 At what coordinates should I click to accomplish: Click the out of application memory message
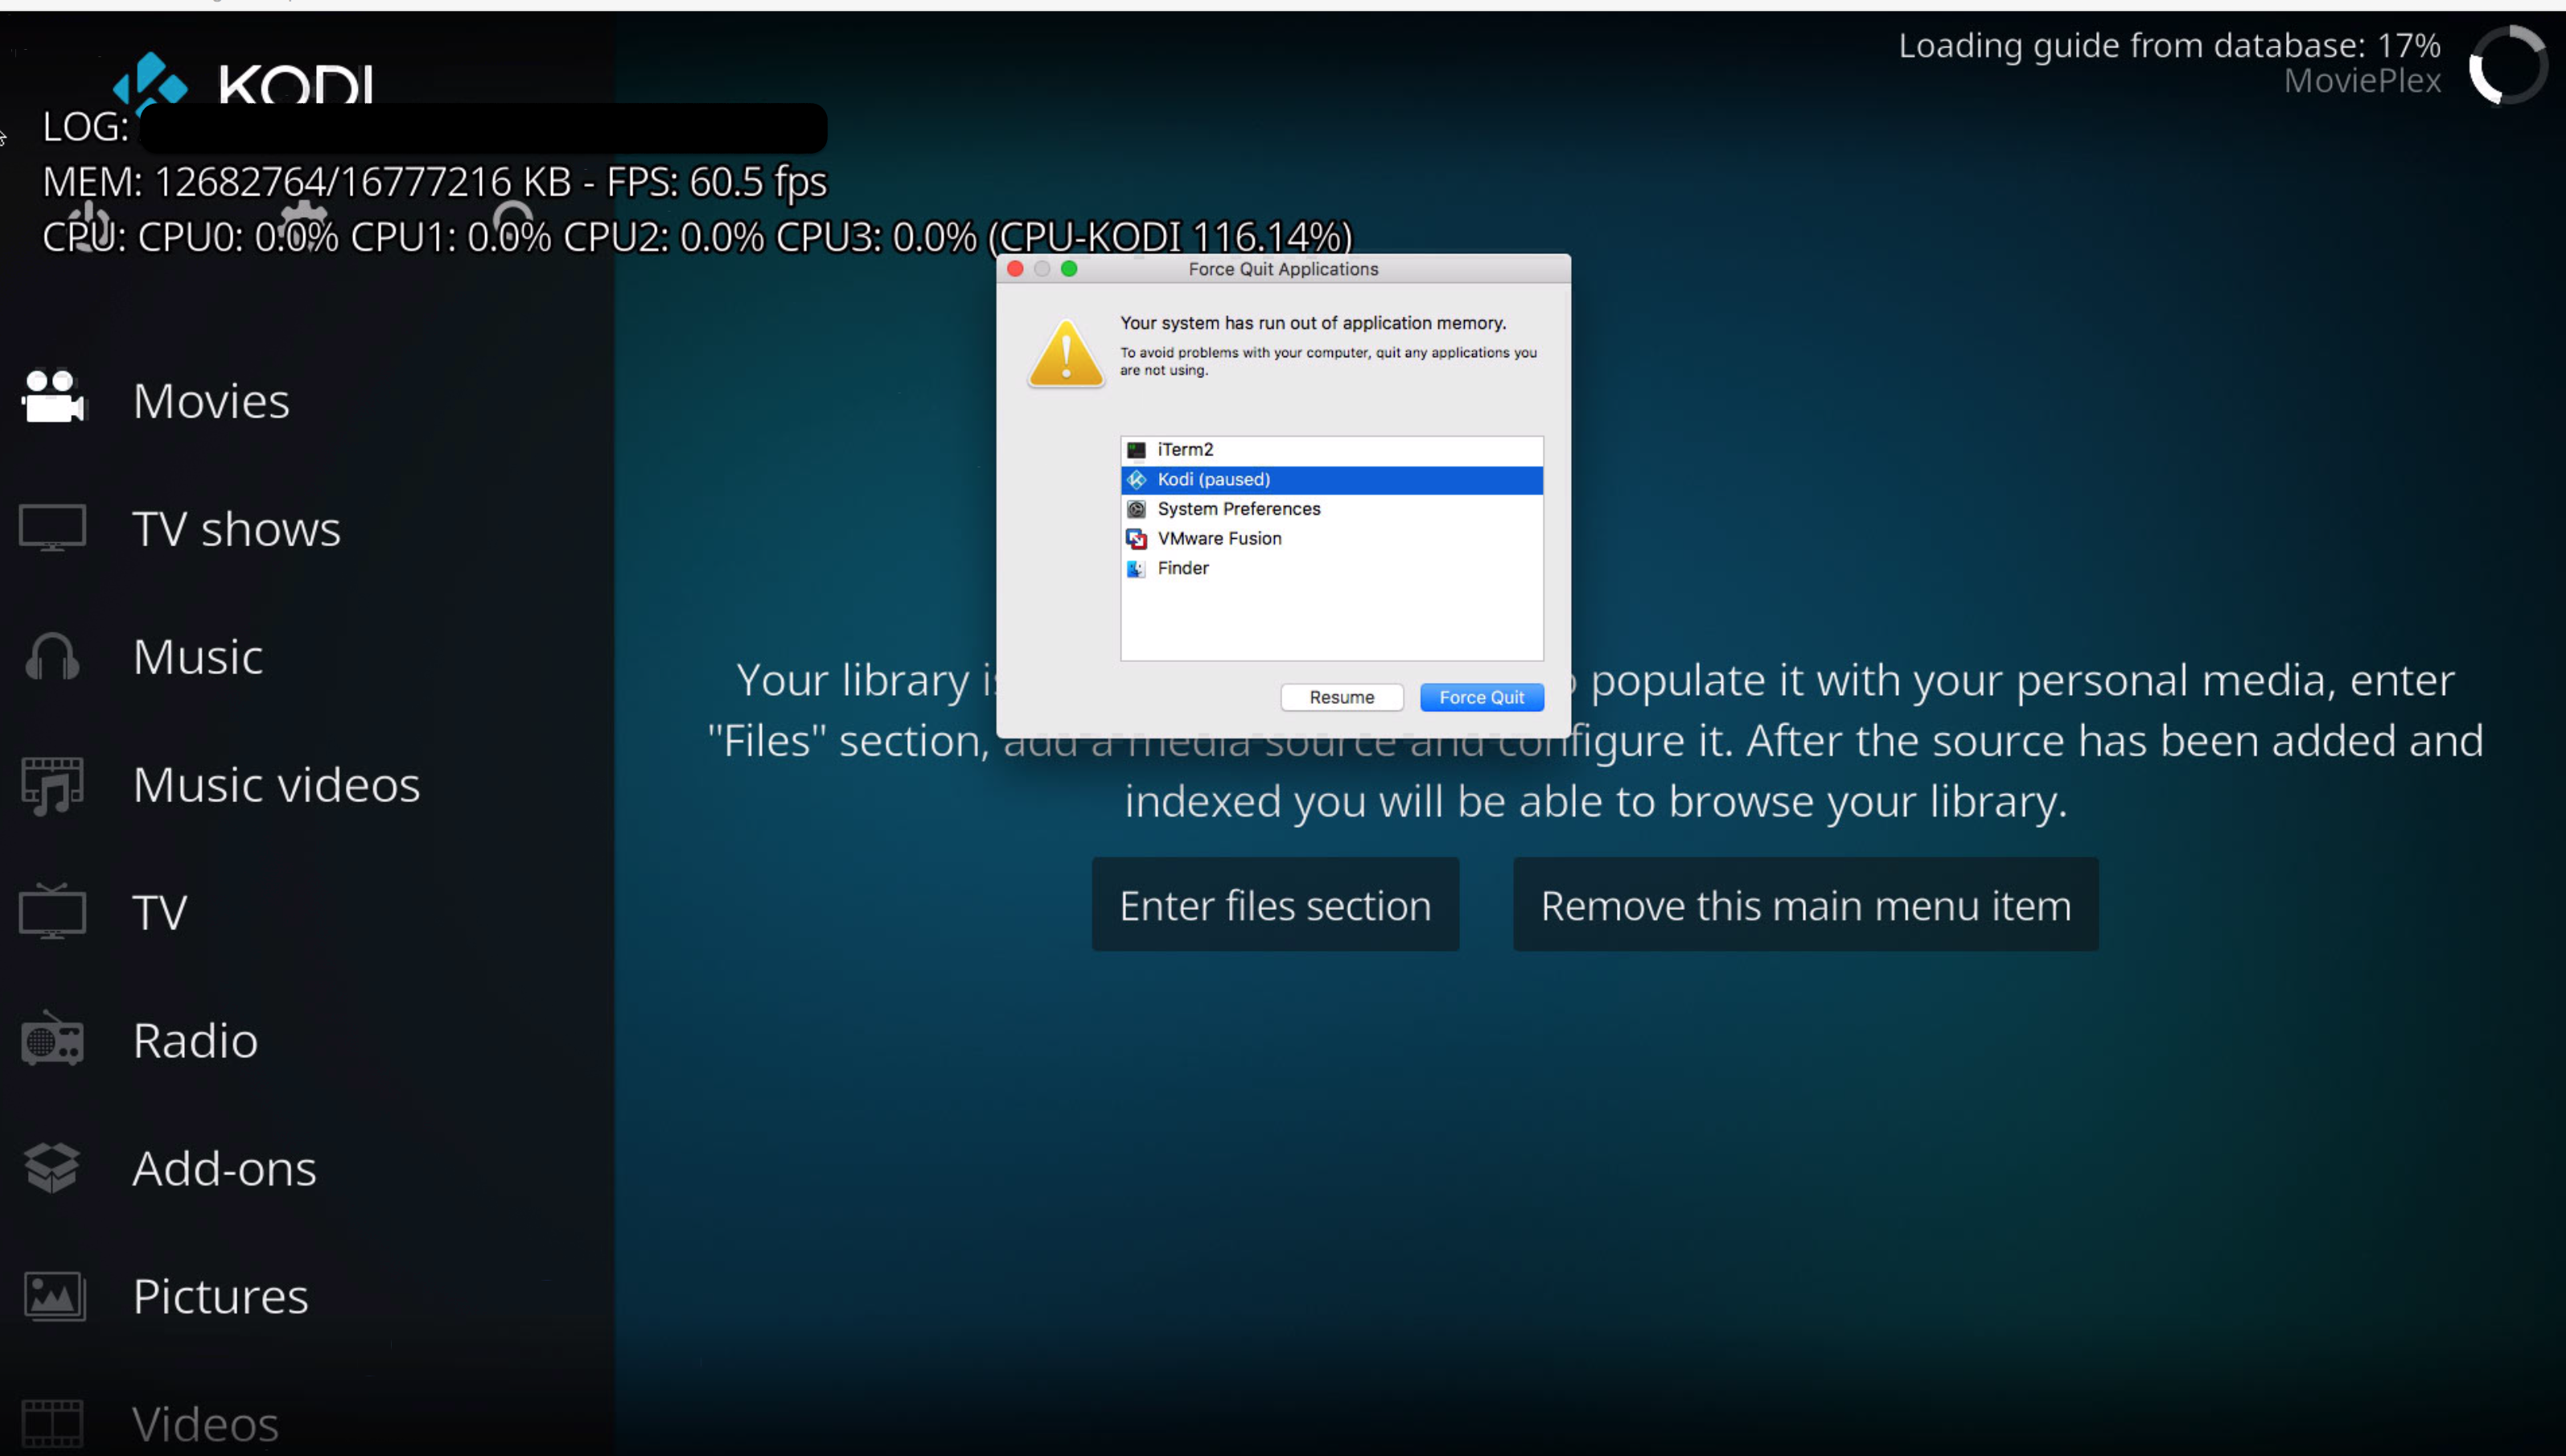[x=1313, y=323]
